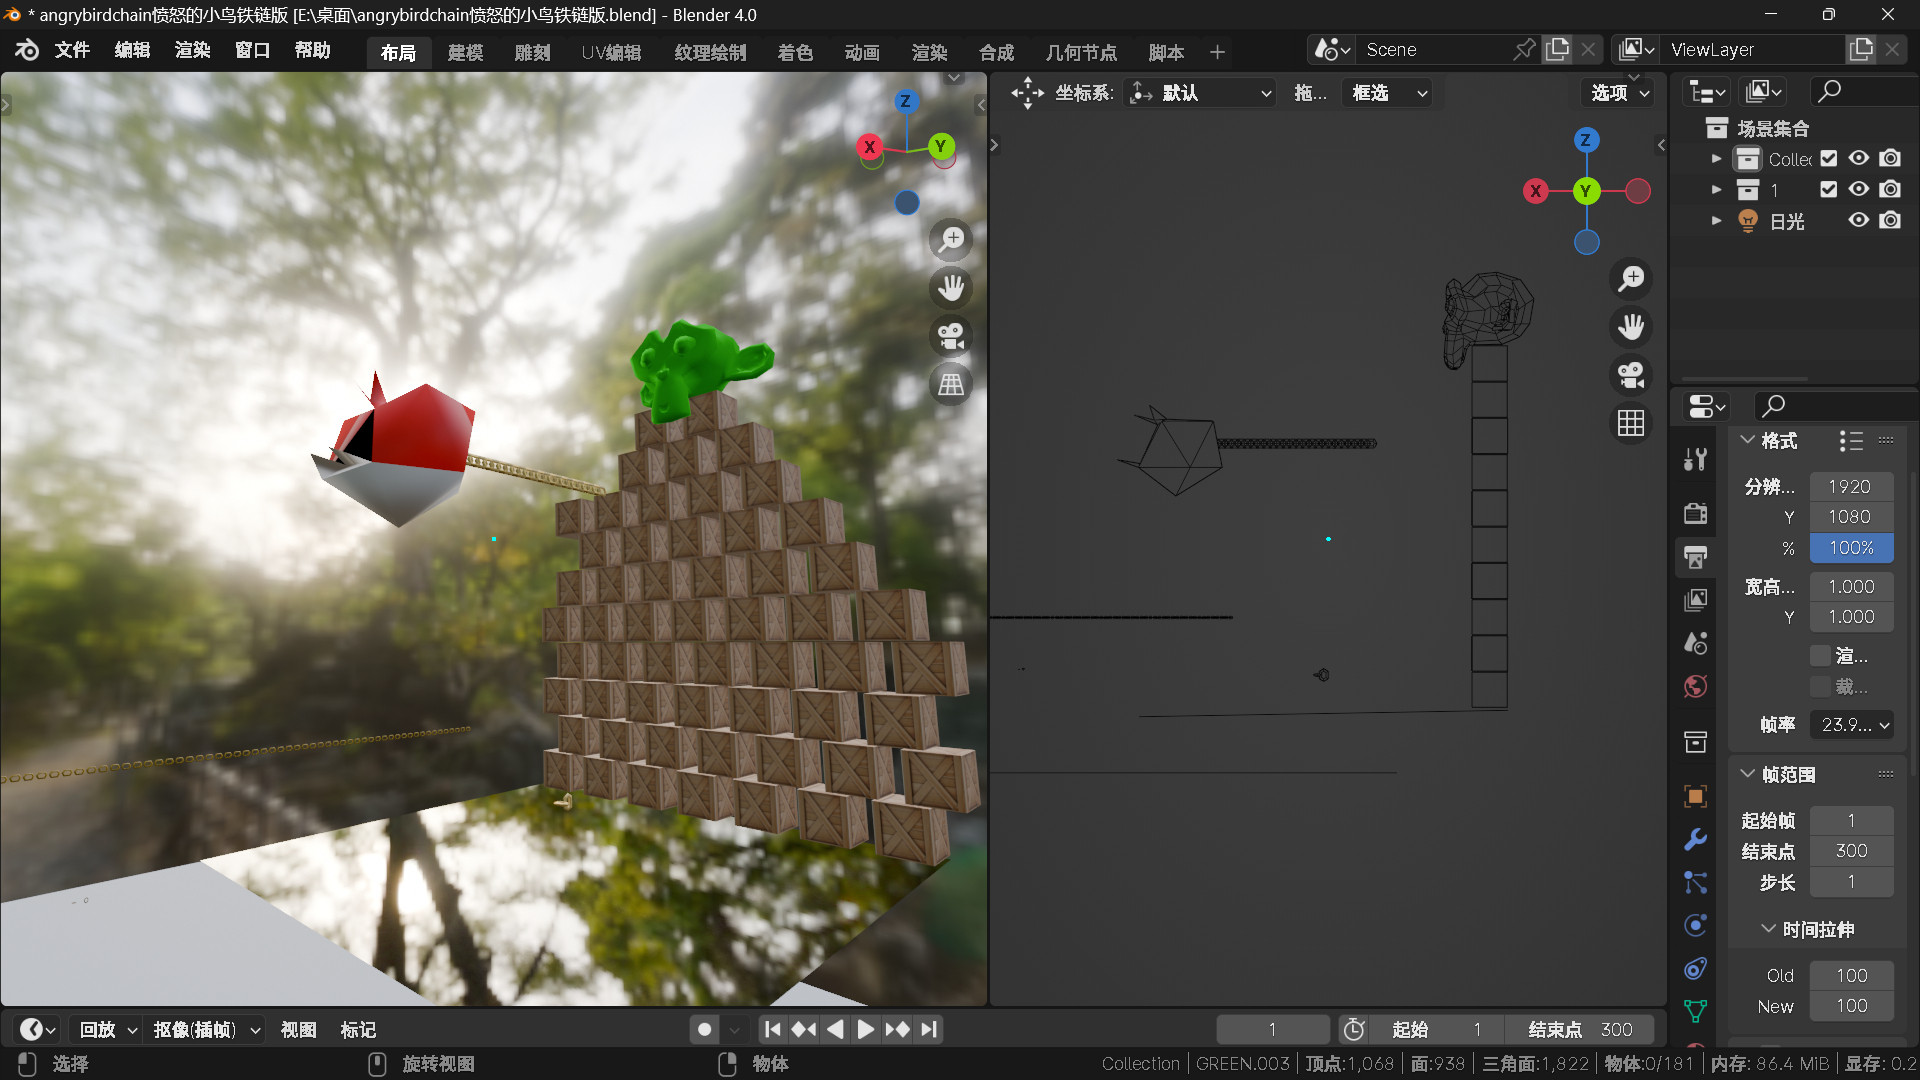Open the 渲染 menu in top bar
Viewport: 1920px width, 1080px height.
[192, 50]
